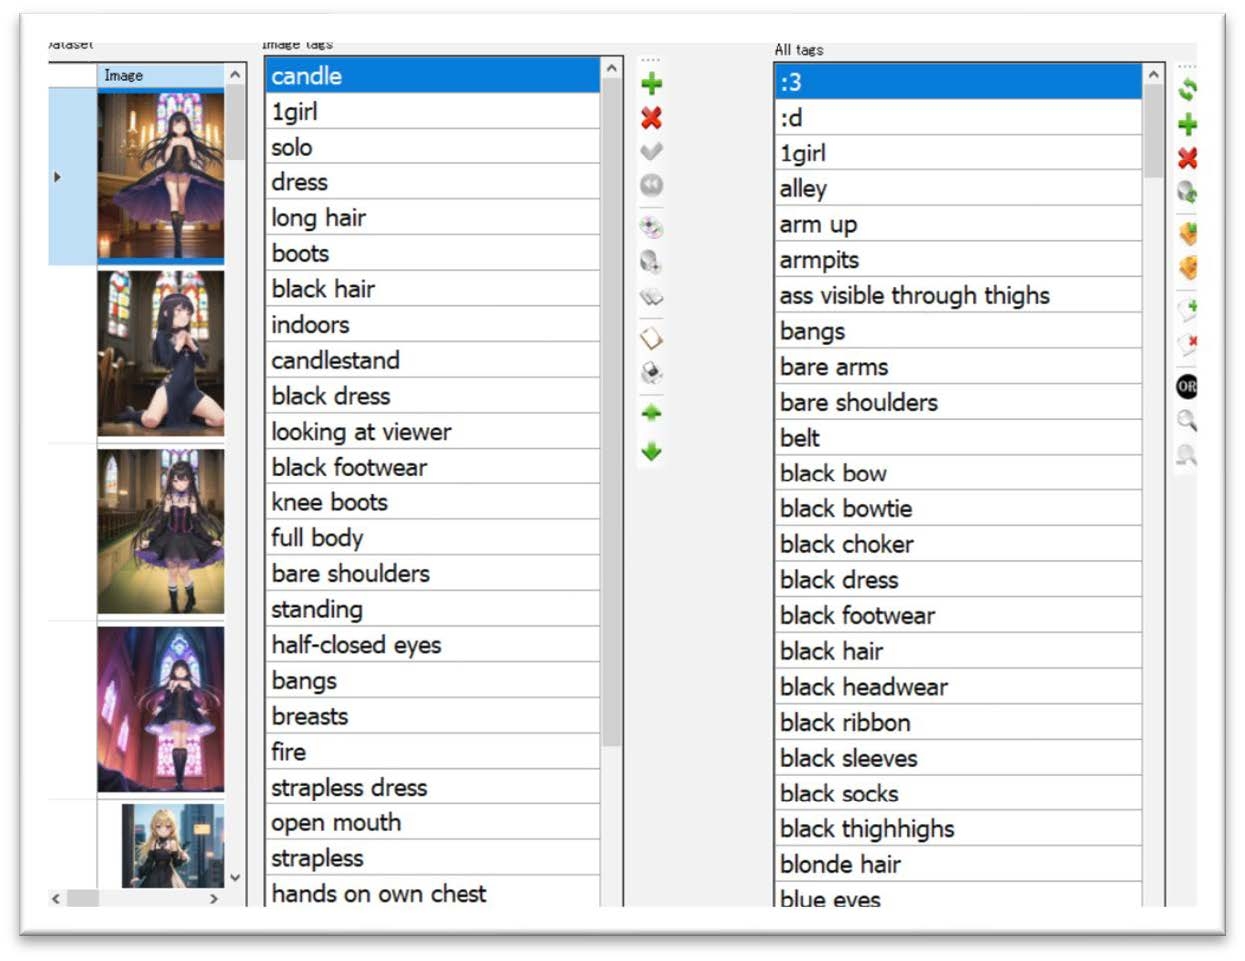Click the All tags vertical scrollbar thumb
Screen dimensions: 1245x961
click(x=1153, y=132)
